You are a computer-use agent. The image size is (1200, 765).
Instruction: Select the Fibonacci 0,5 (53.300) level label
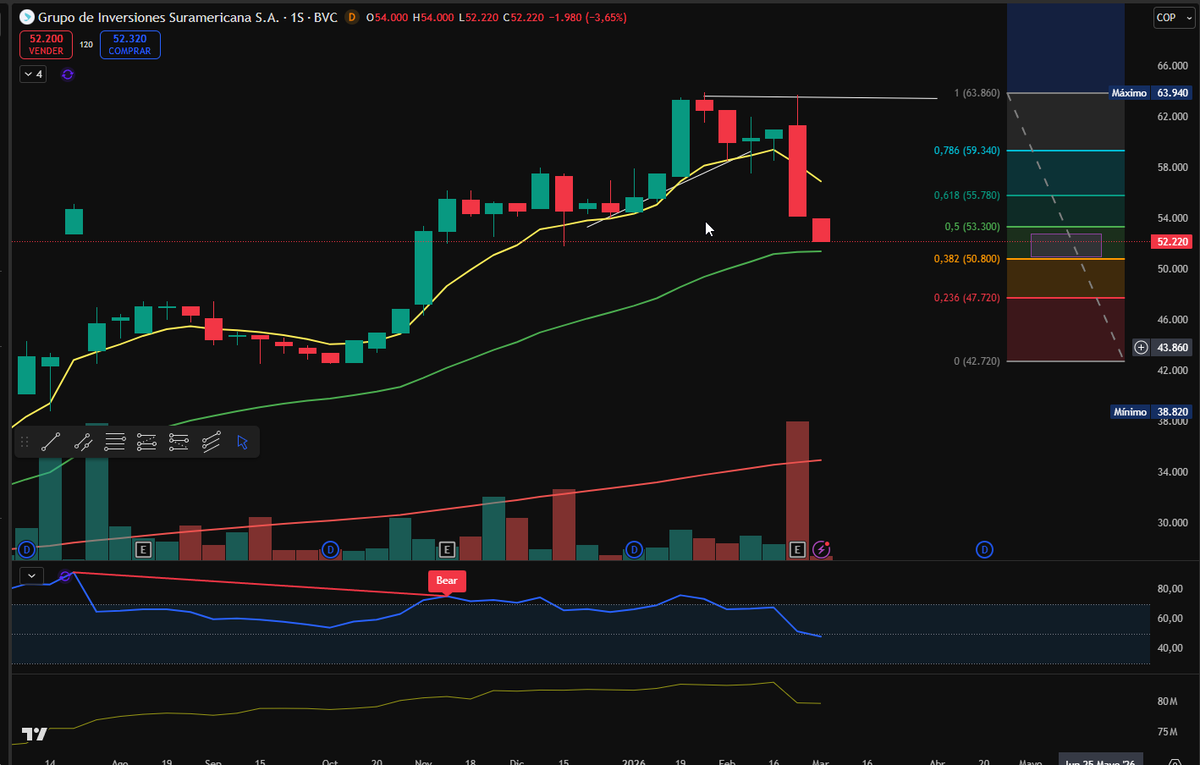tap(972, 227)
